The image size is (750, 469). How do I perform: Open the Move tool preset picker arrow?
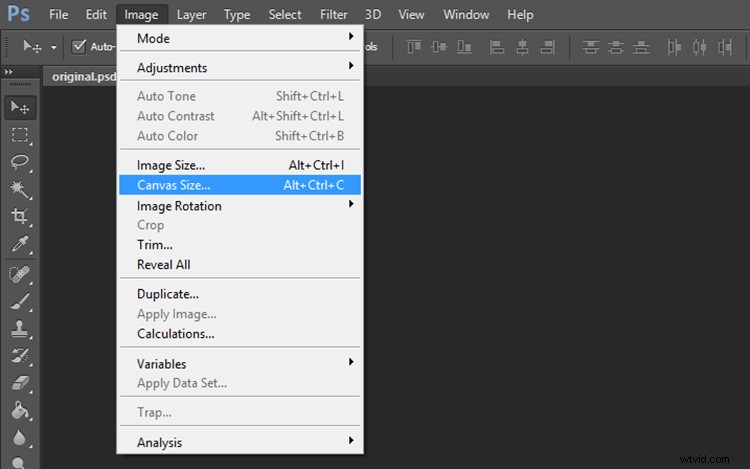point(53,47)
